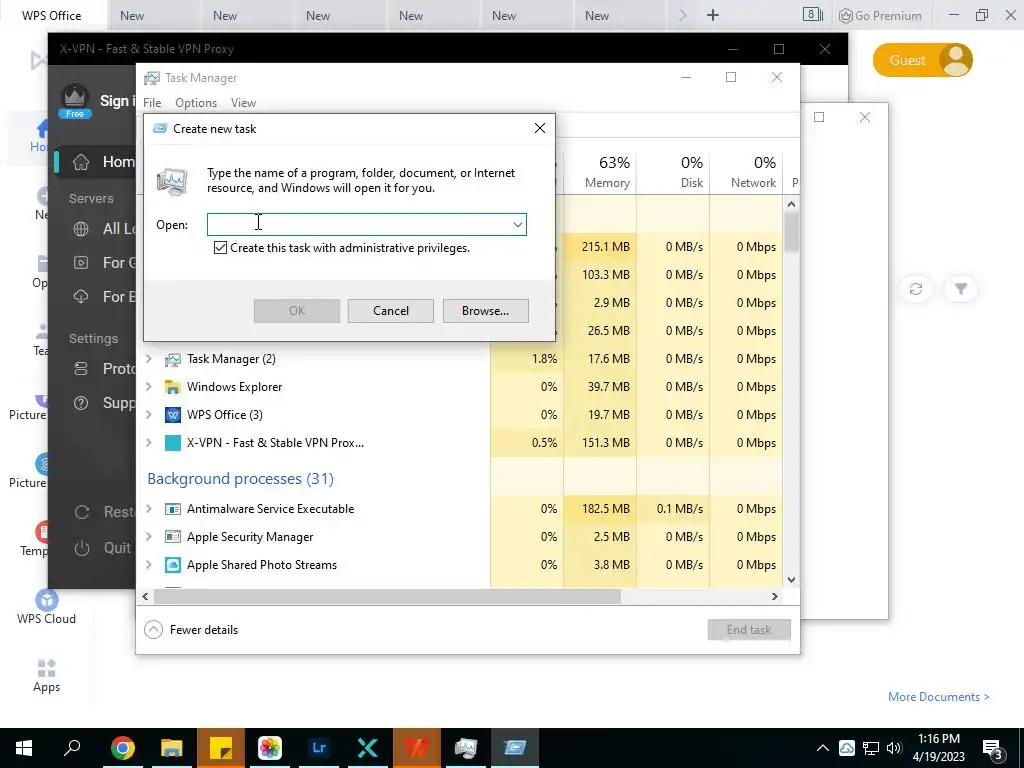This screenshot has width=1024, height=768.
Task: Click horizontal scrollbar left arrow
Action: point(145,596)
